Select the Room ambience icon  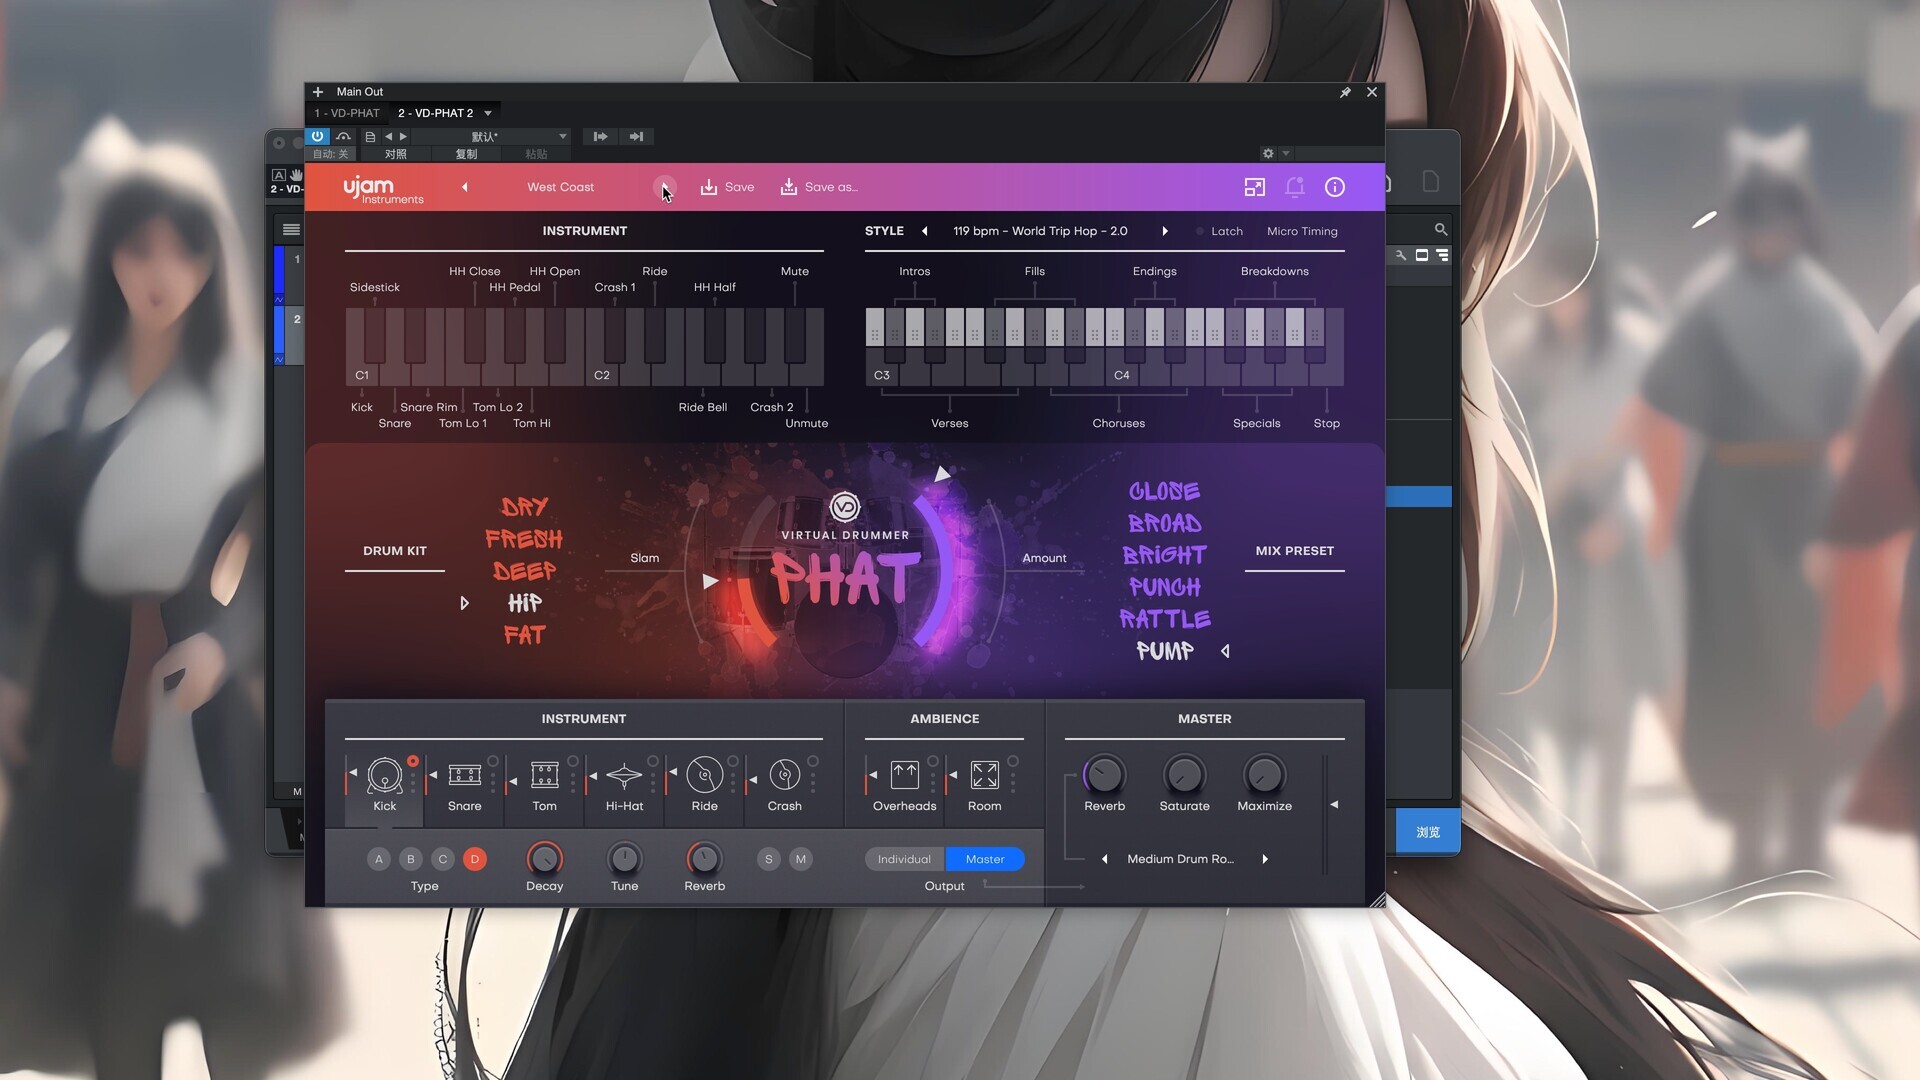[x=985, y=775]
